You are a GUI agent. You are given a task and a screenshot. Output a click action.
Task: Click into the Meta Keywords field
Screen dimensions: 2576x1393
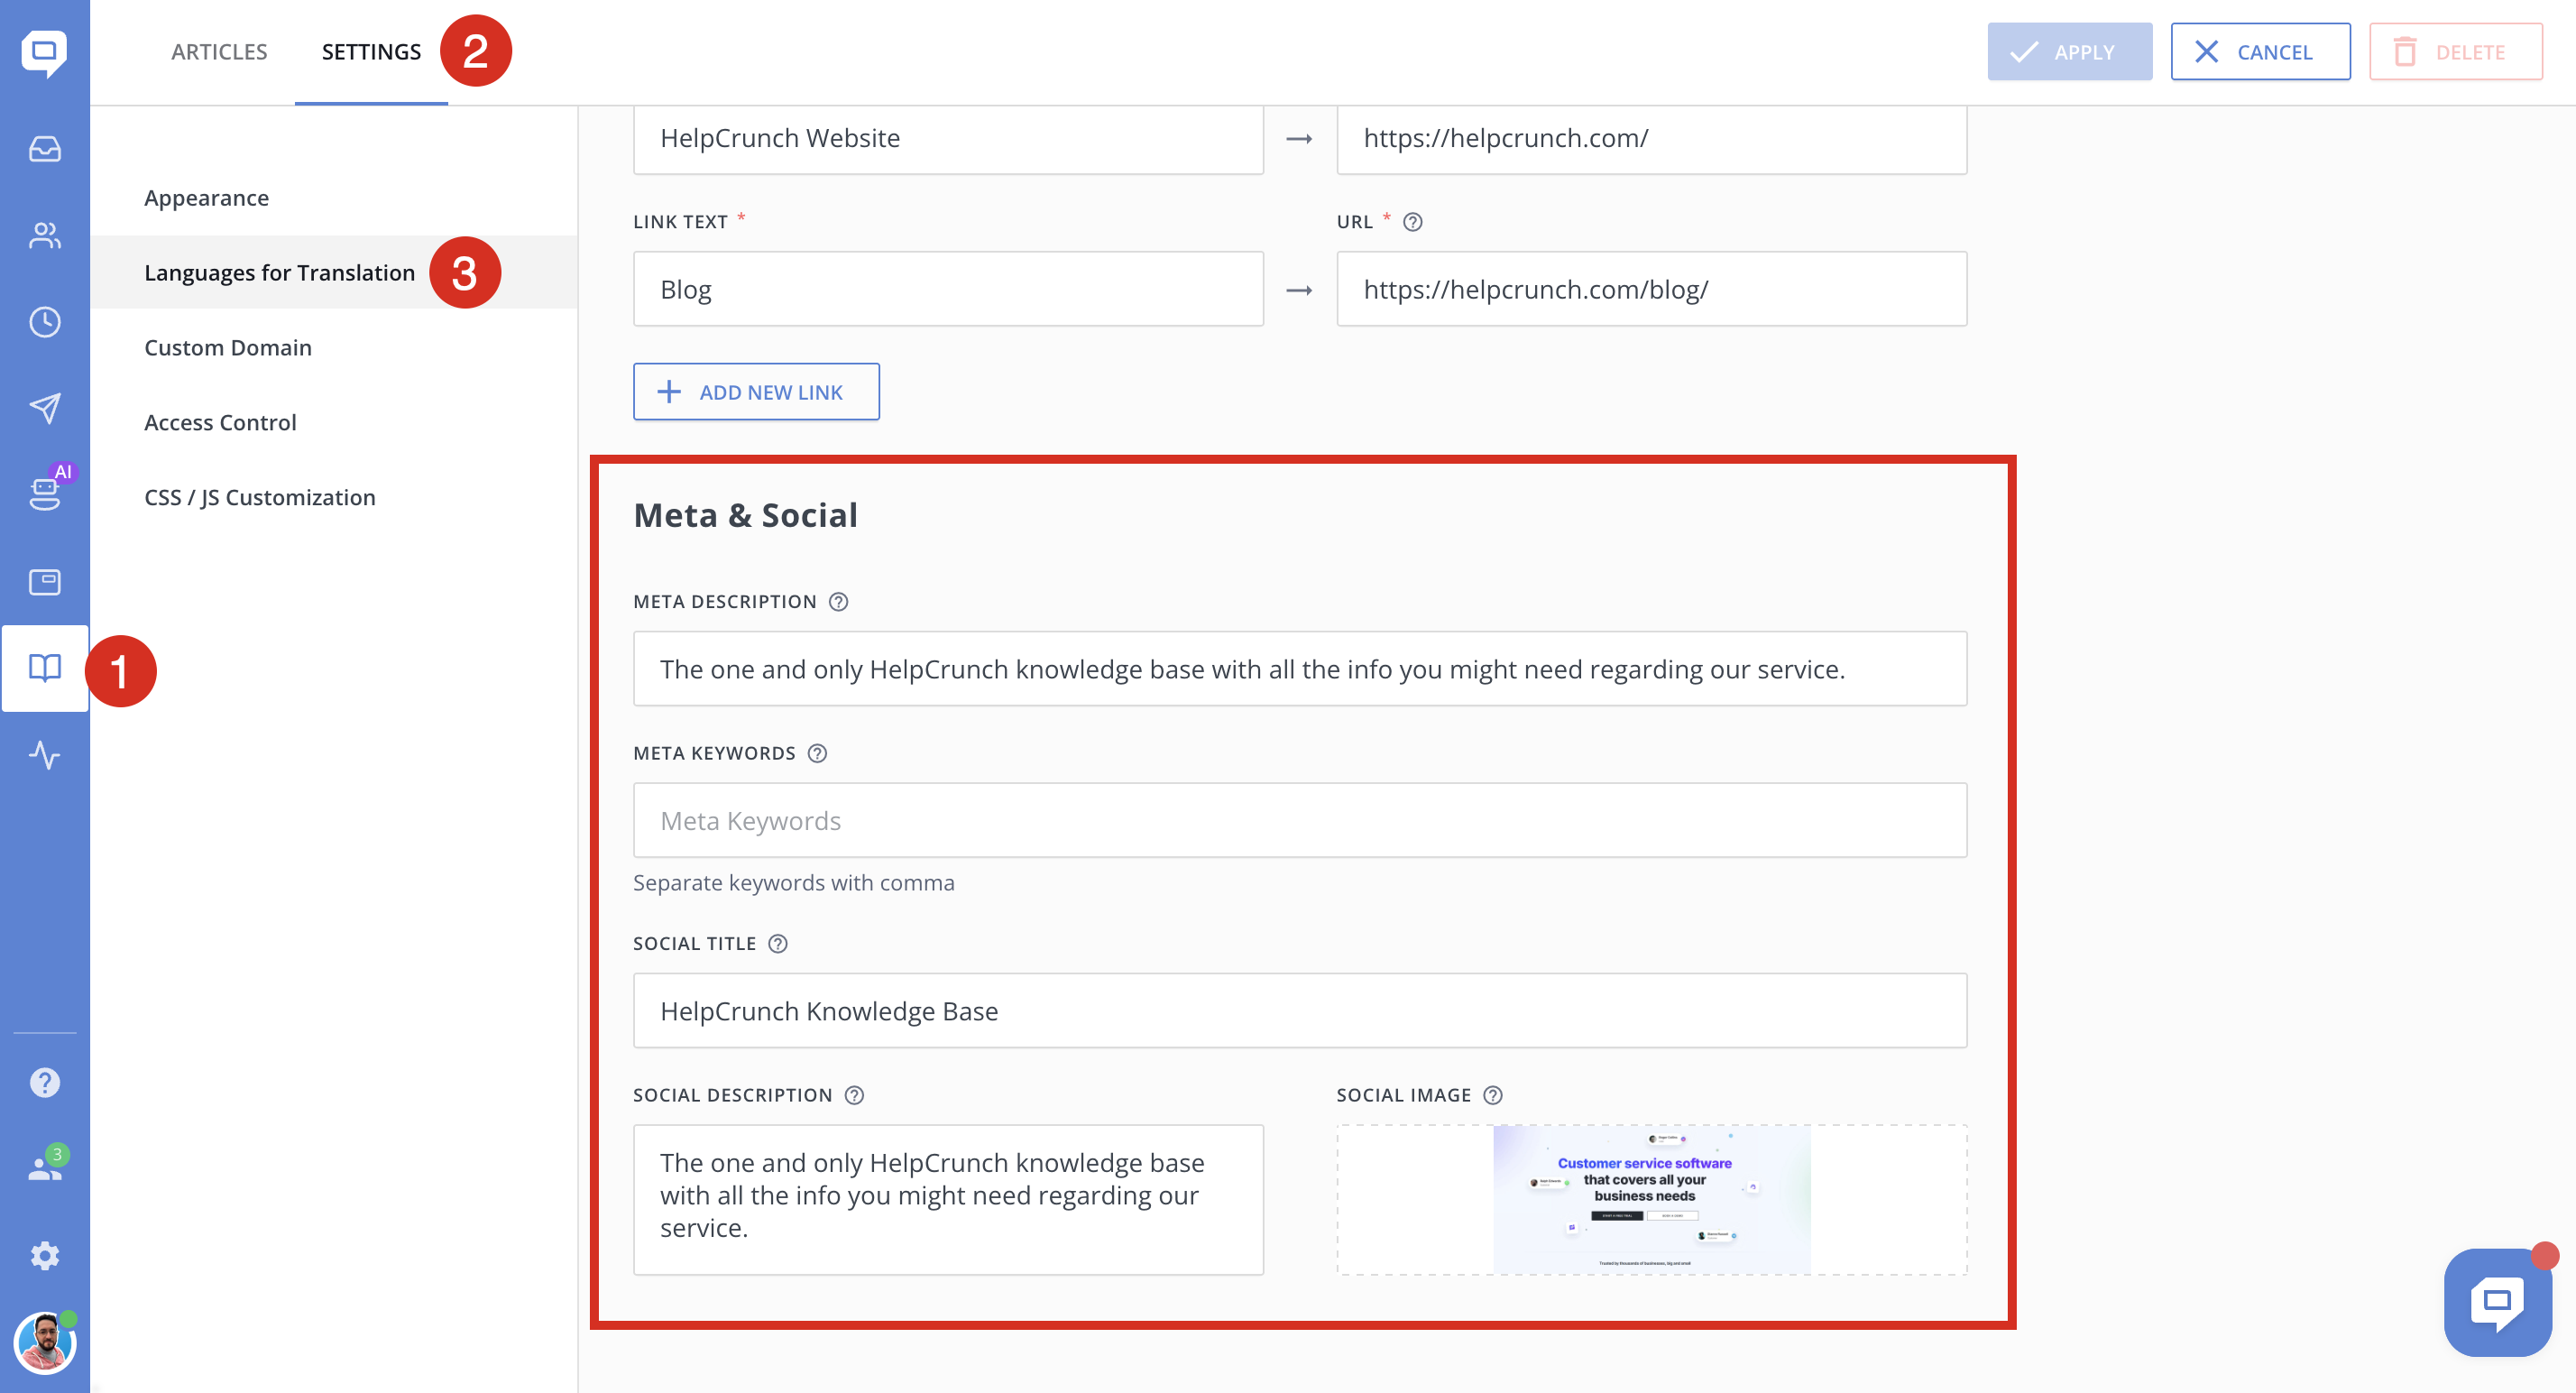pyautogui.click(x=1299, y=821)
